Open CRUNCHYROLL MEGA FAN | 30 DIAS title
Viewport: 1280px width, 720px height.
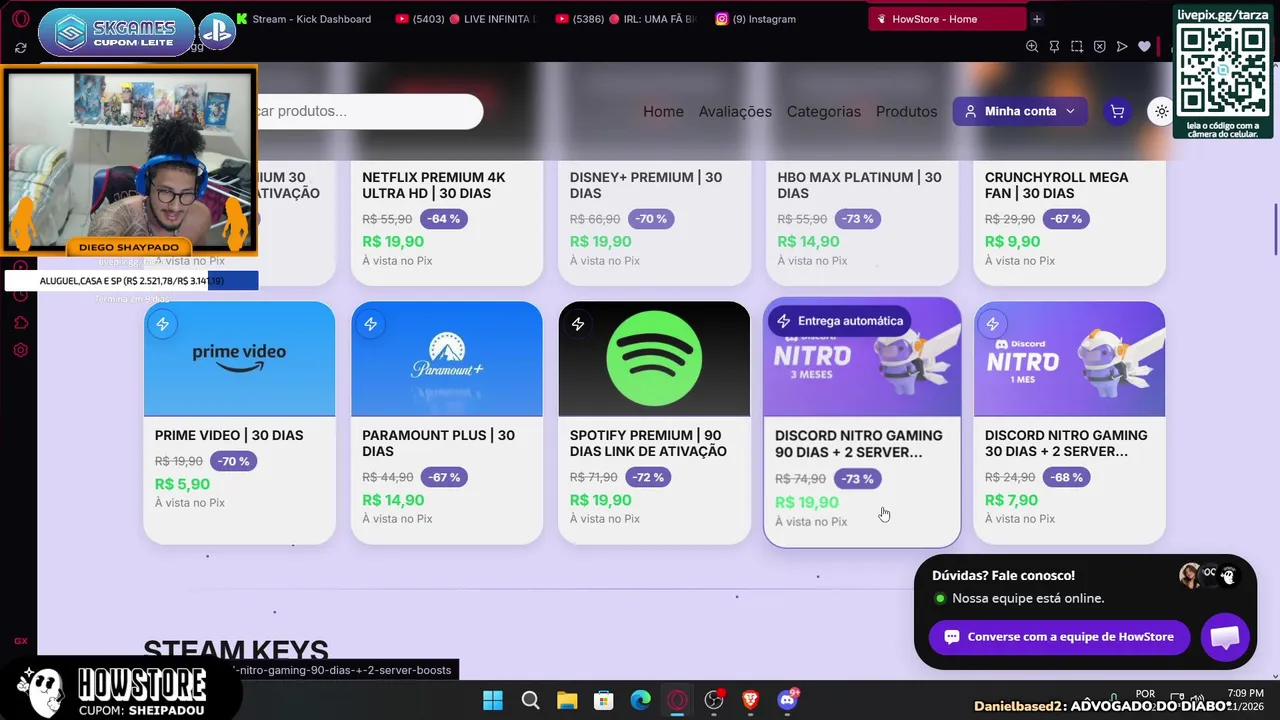click(1056, 185)
